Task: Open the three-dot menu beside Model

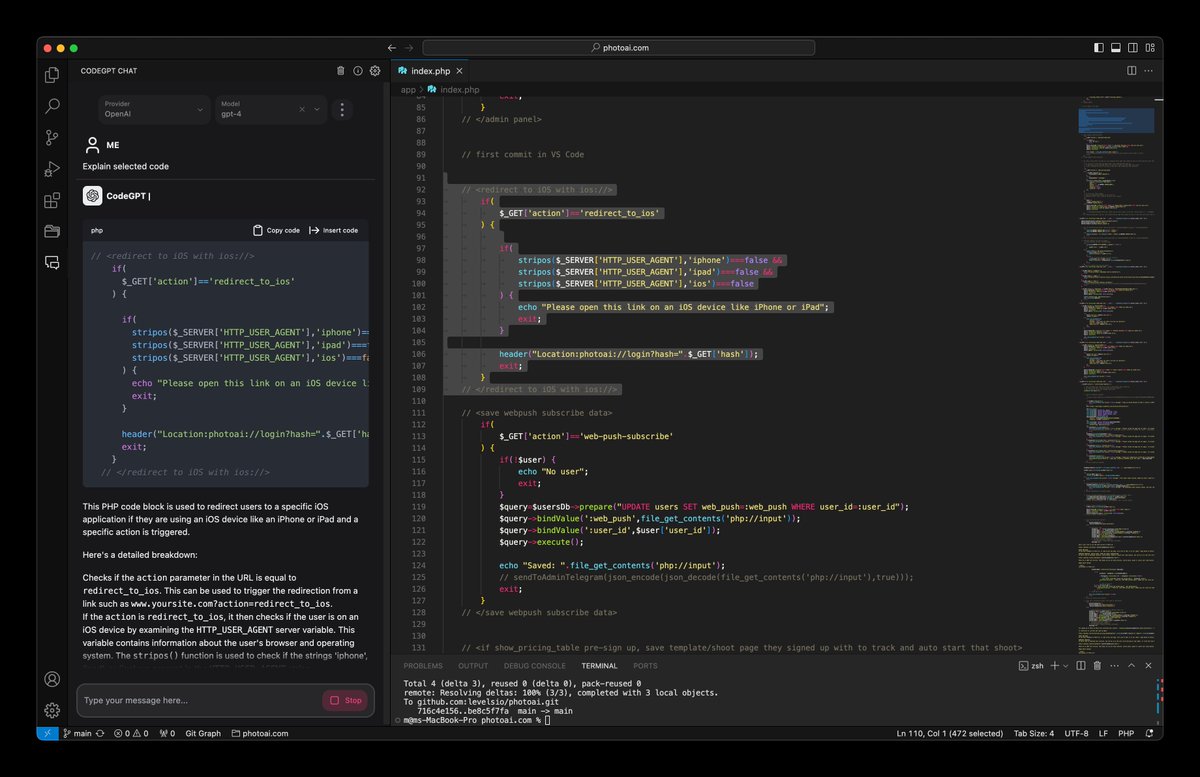Action: (x=342, y=110)
